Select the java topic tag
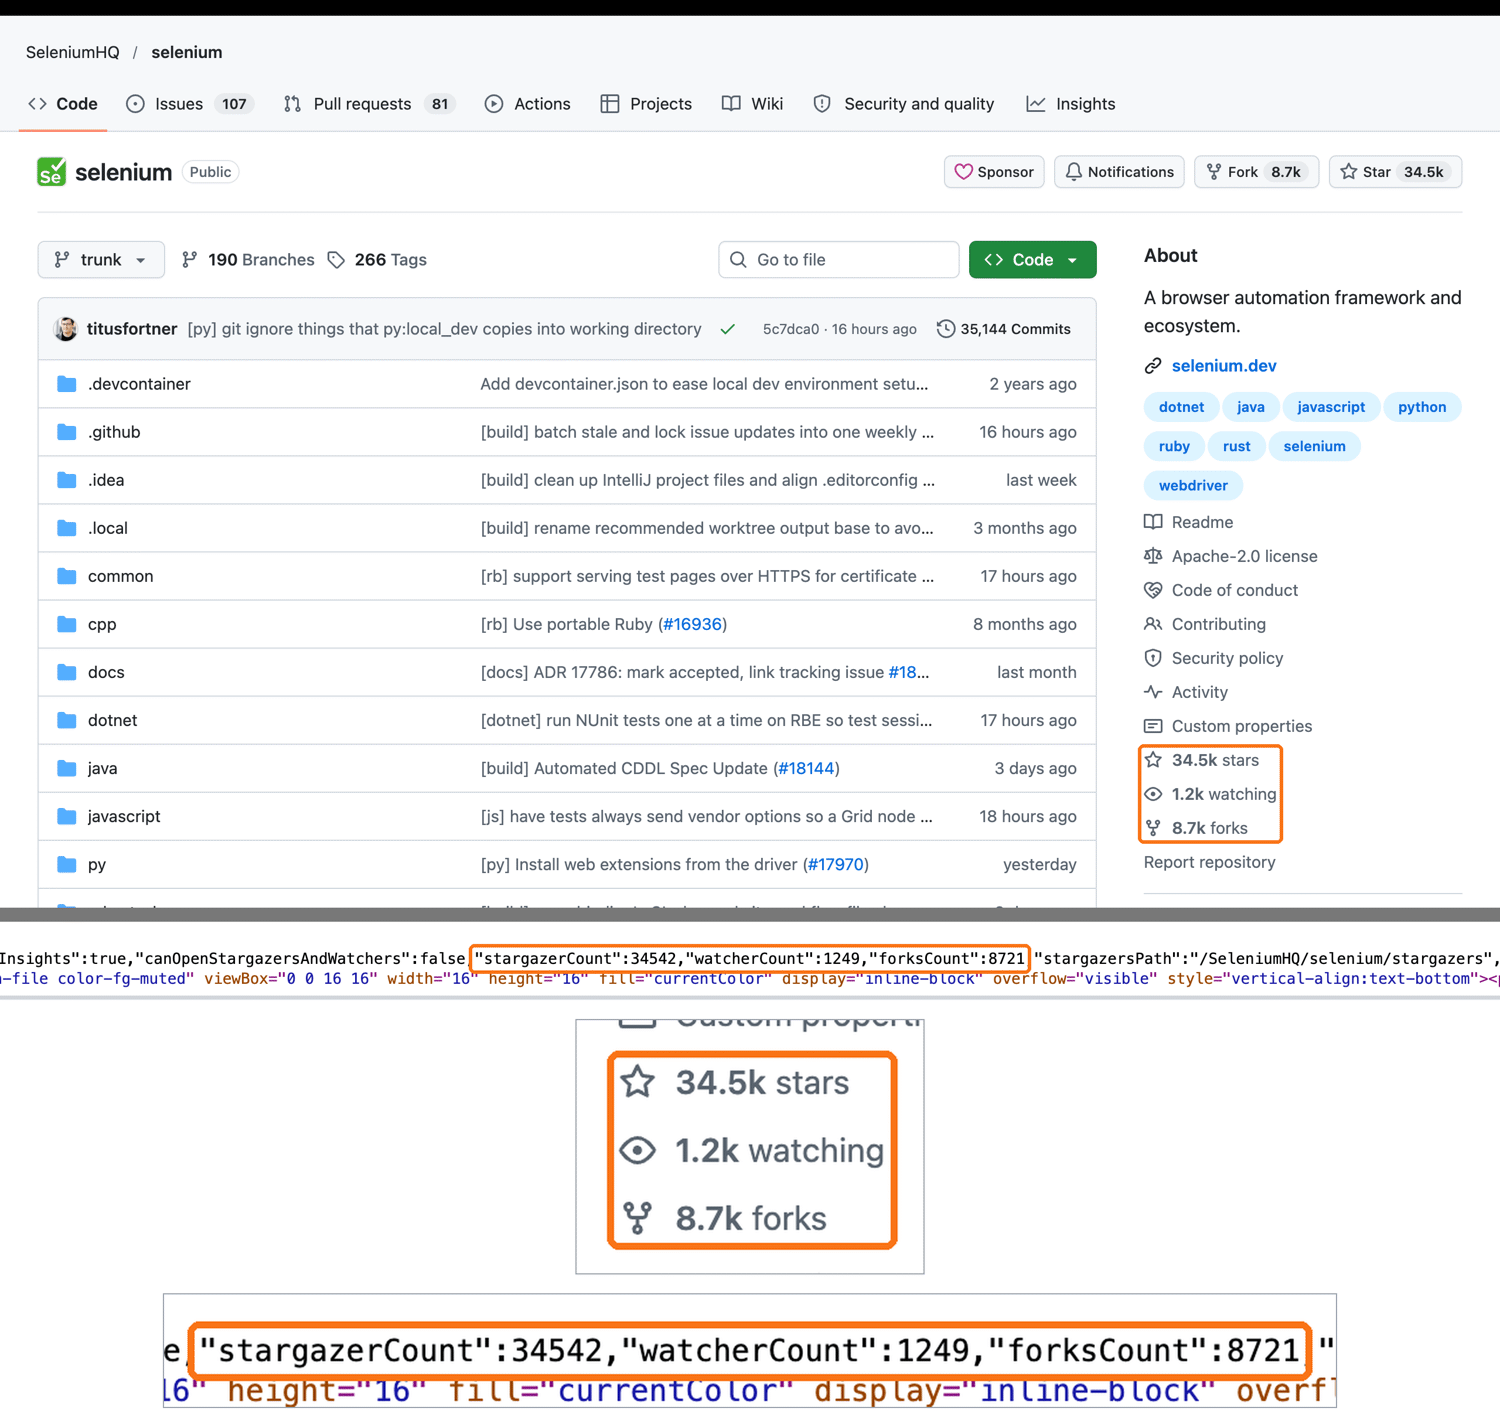This screenshot has width=1500, height=1428. tap(1250, 407)
